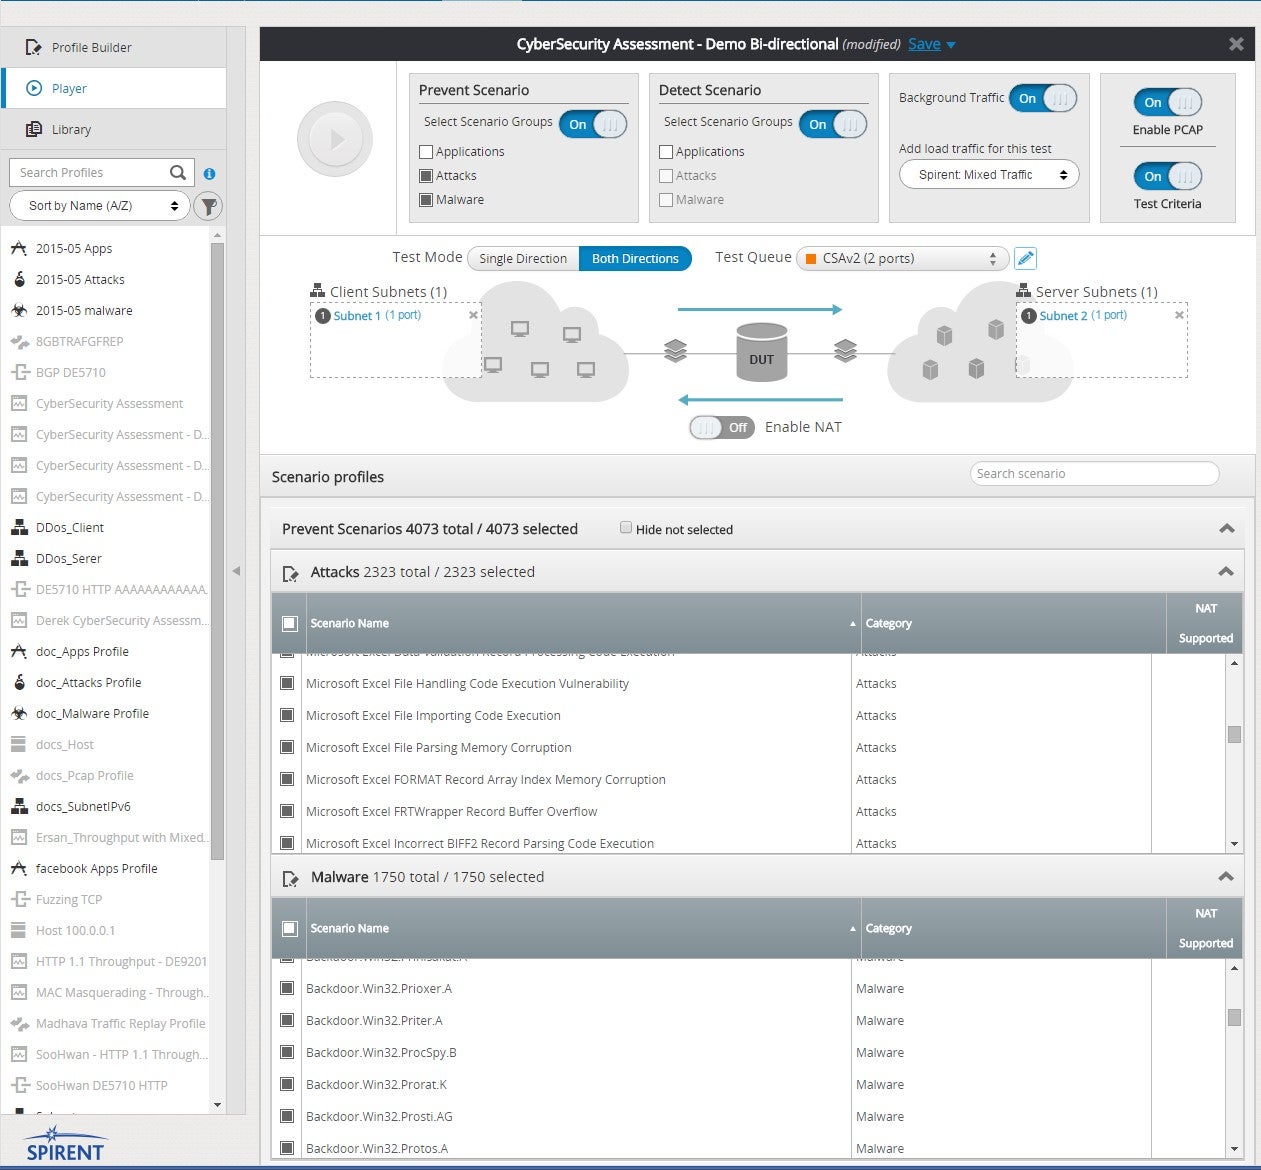Turn on Enable NAT switch
This screenshot has width=1261, height=1170.
[721, 427]
